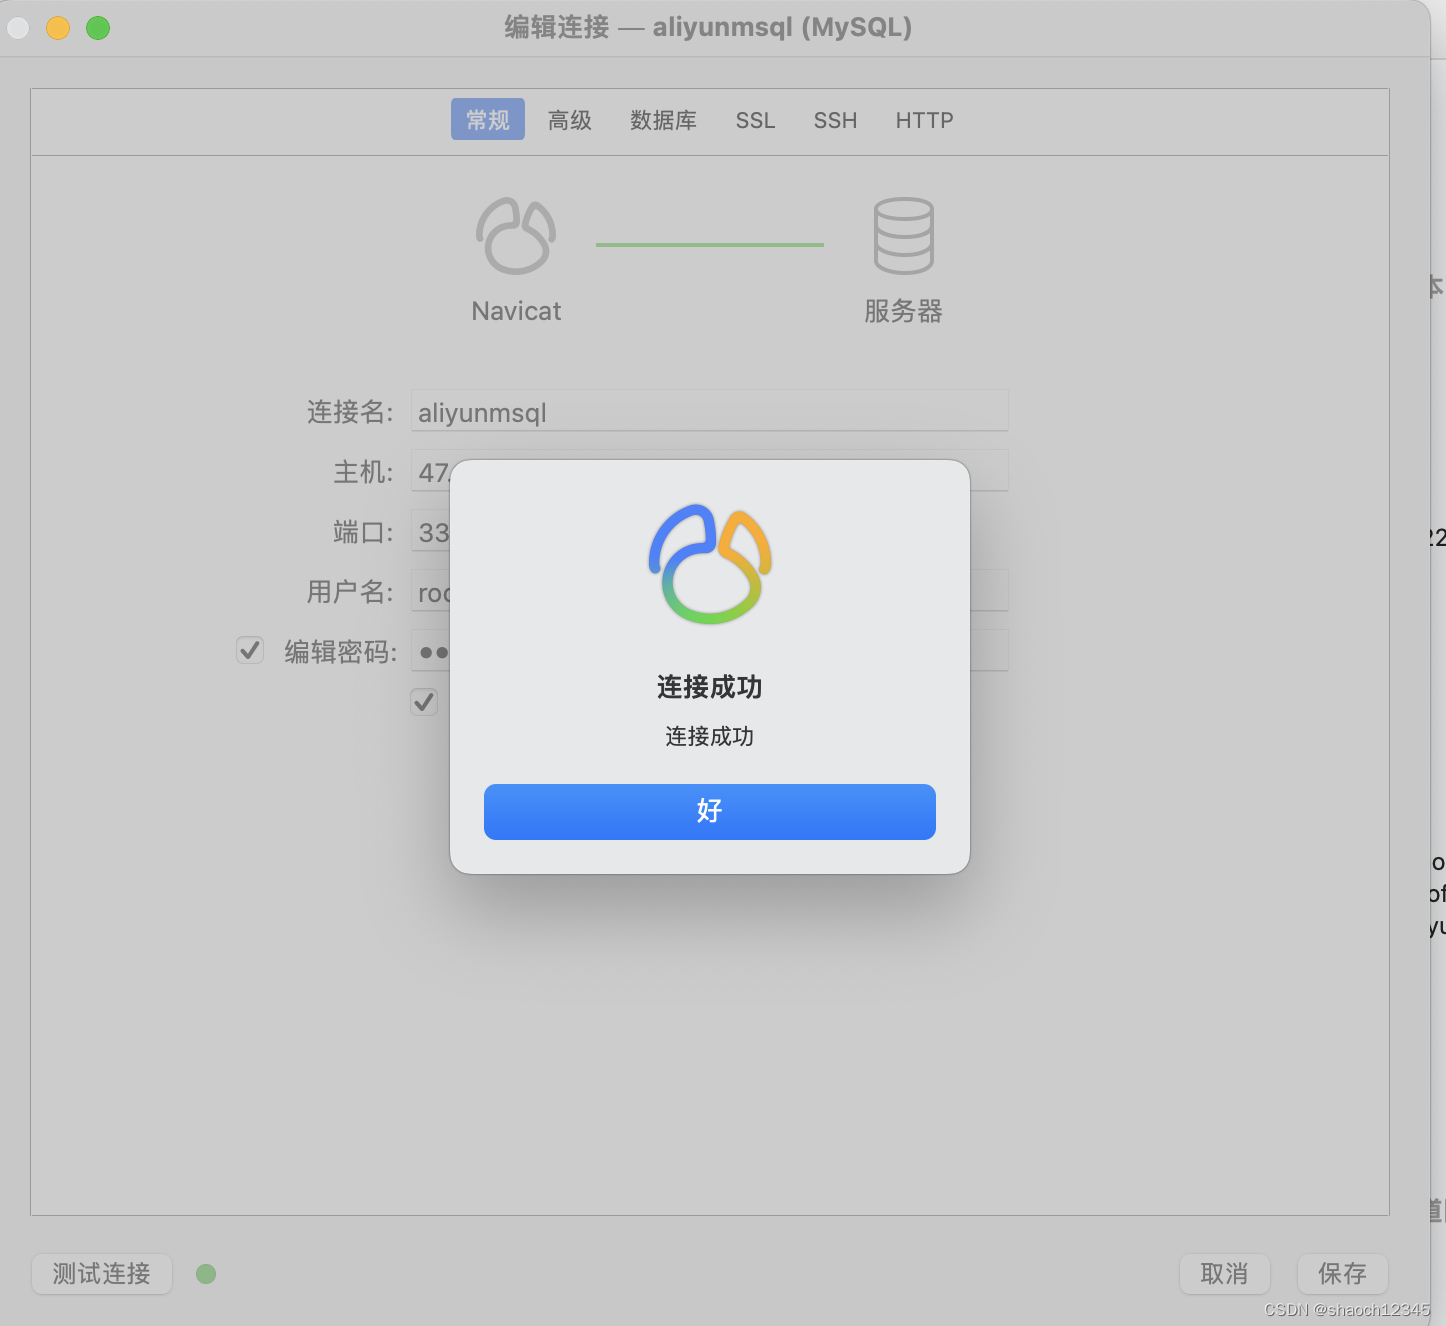
Task: Click the 保存 button
Action: click(x=1342, y=1274)
